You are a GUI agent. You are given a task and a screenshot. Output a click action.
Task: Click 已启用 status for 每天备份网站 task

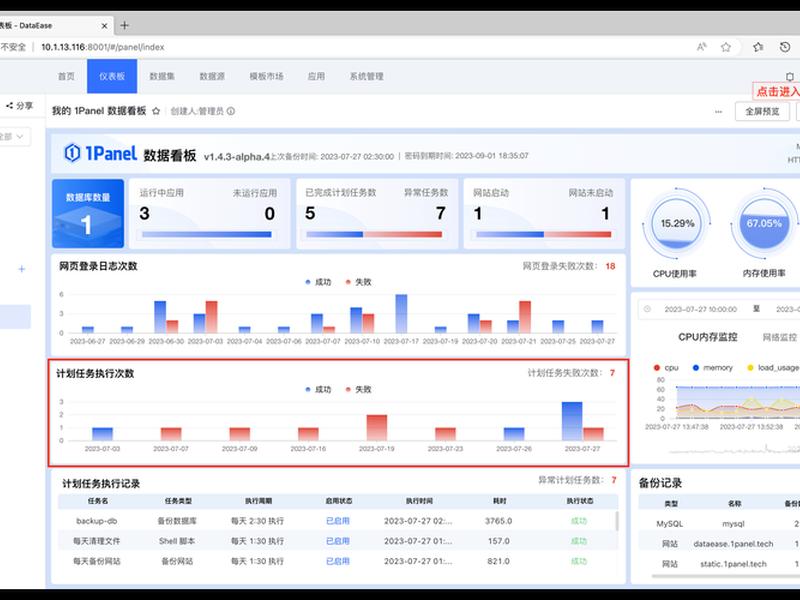(337, 561)
